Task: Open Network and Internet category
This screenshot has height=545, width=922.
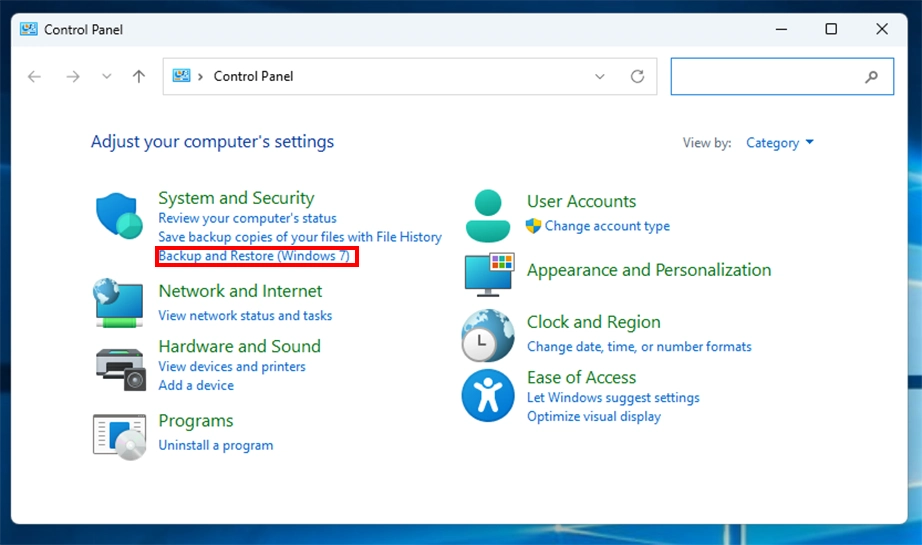Action: [240, 291]
